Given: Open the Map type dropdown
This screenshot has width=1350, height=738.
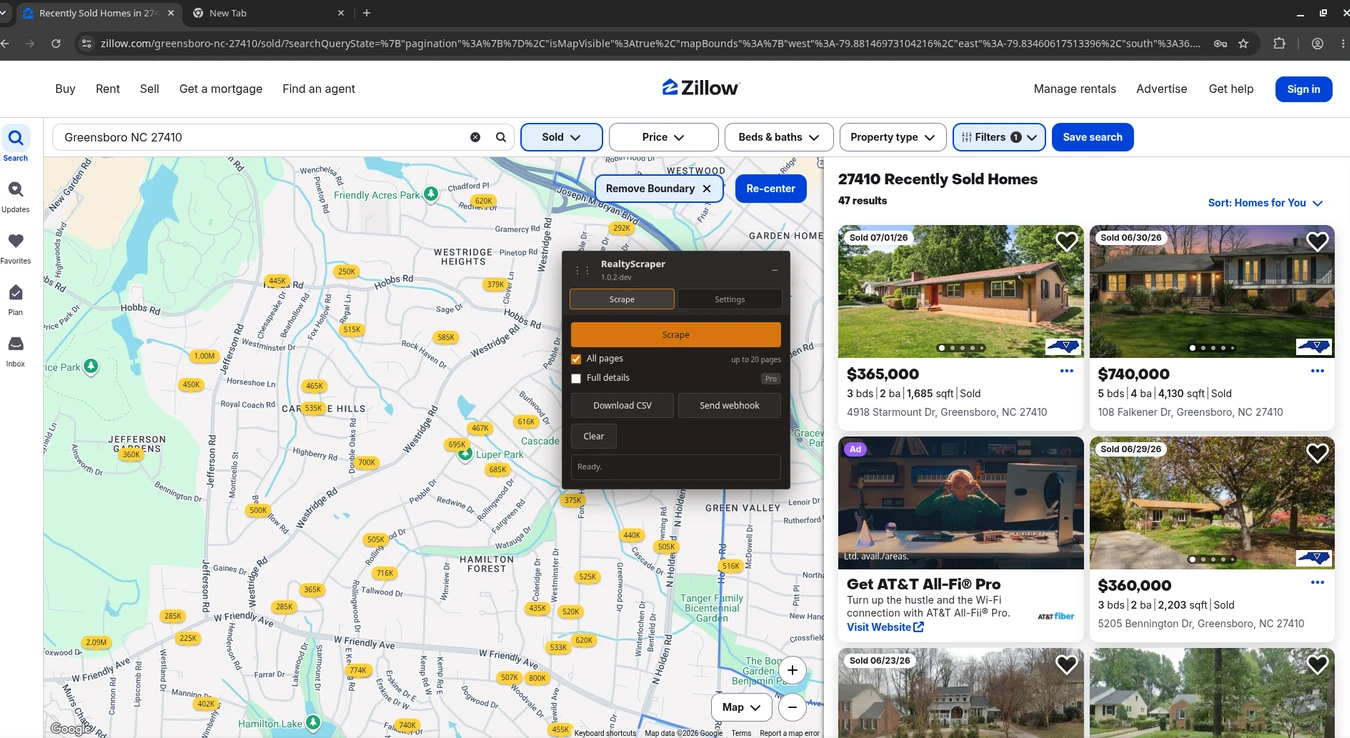Looking at the screenshot, I should pyautogui.click(x=741, y=707).
